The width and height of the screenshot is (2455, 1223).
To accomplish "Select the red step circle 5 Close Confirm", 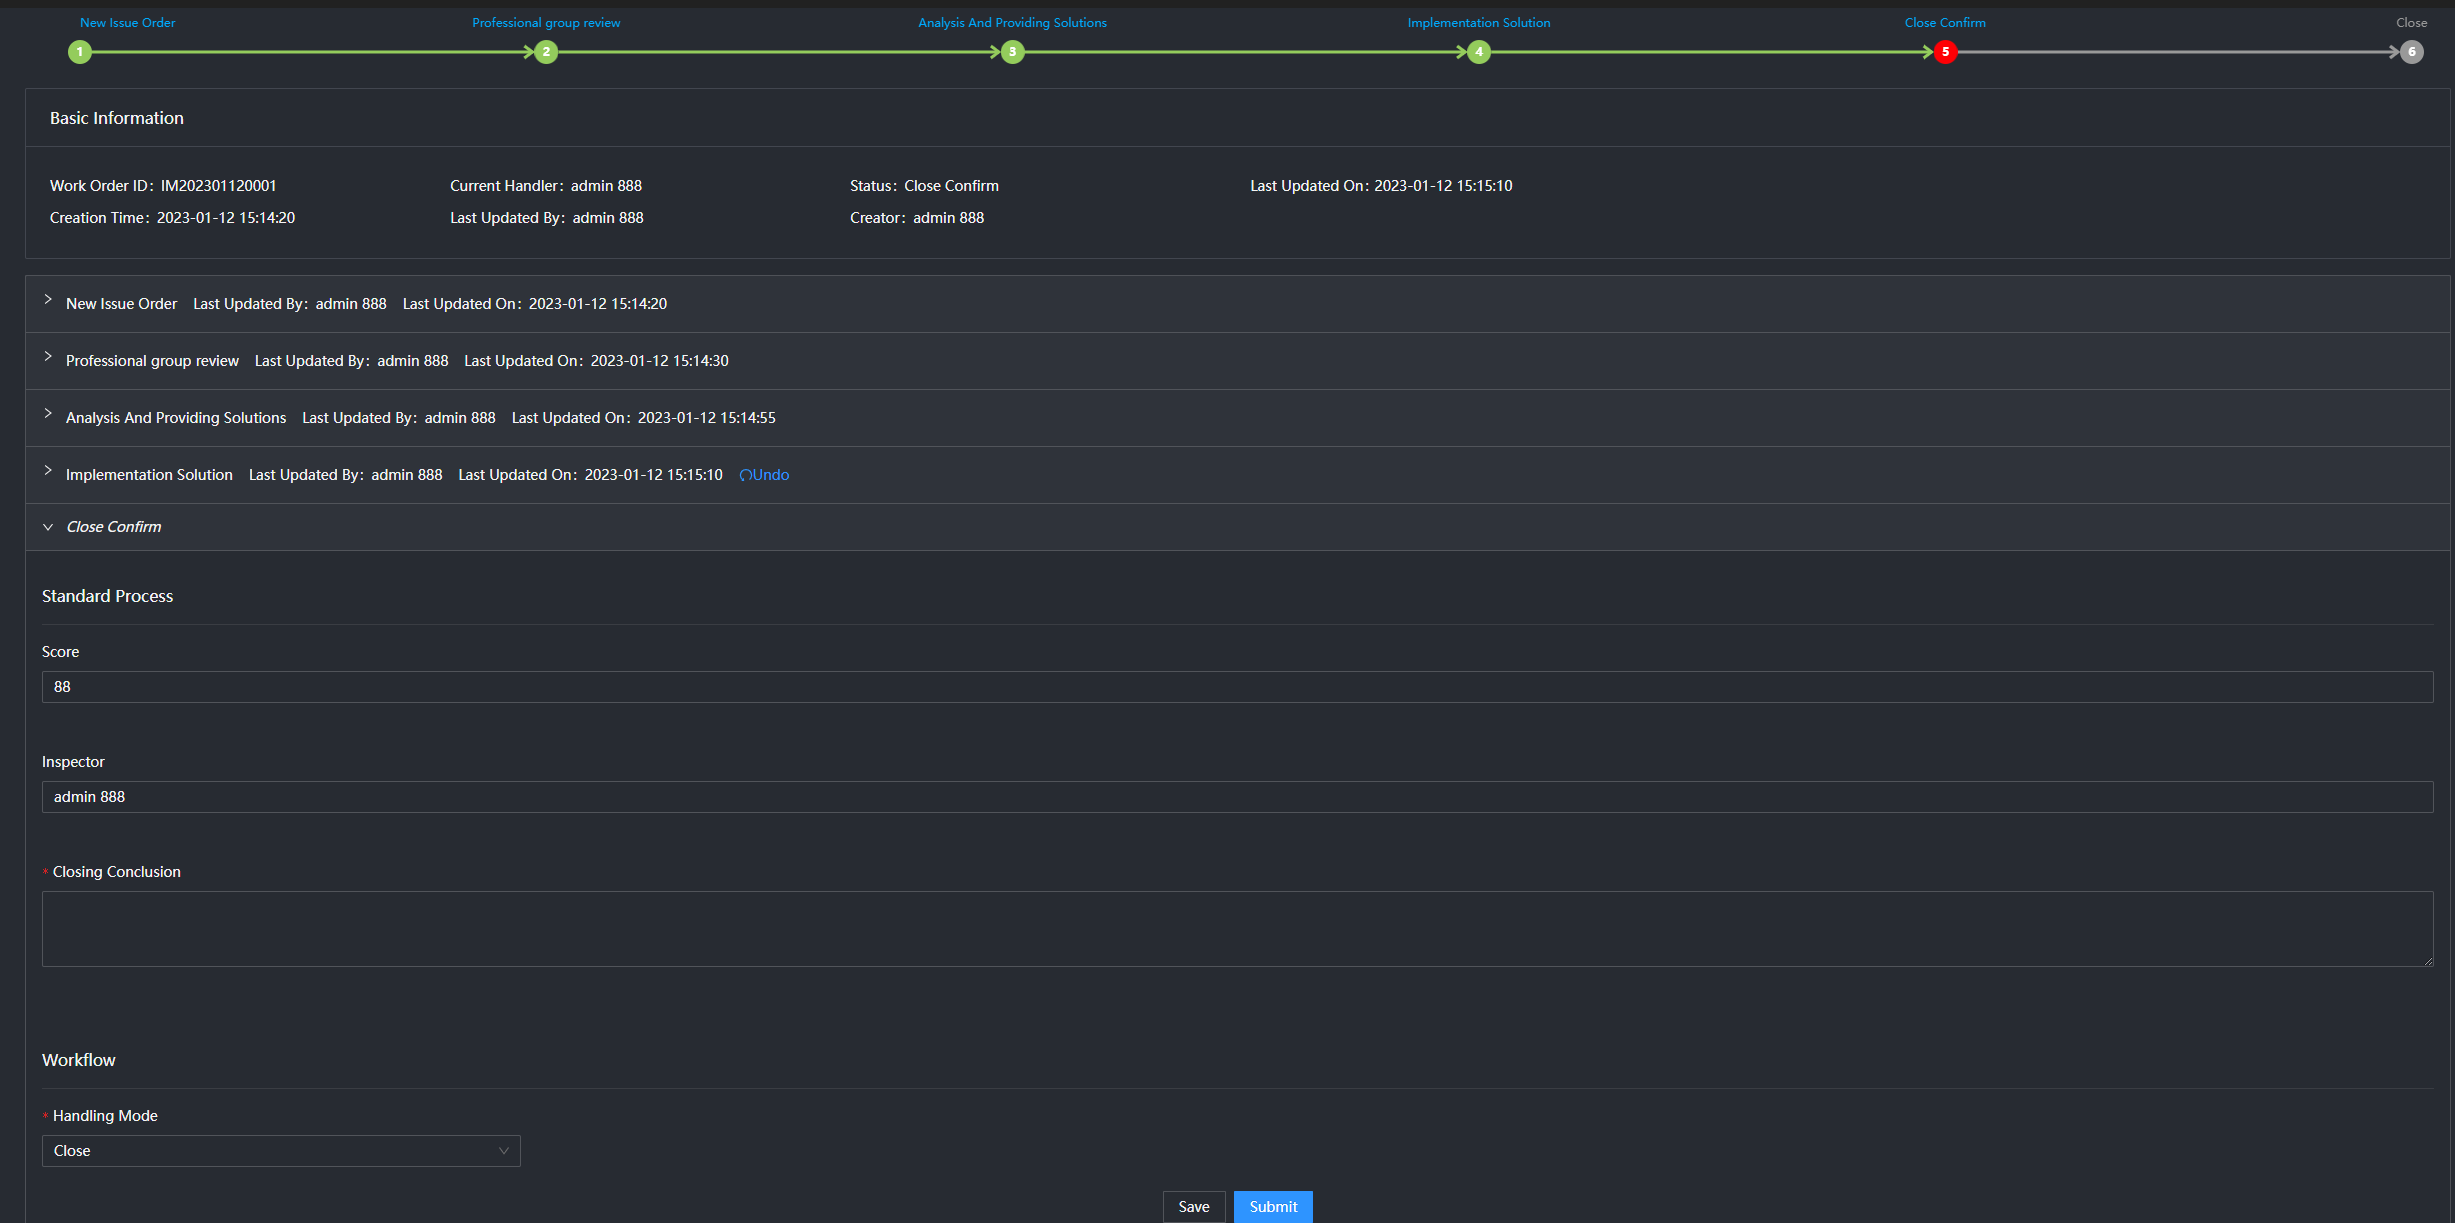I will pyautogui.click(x=1945, y=52).
